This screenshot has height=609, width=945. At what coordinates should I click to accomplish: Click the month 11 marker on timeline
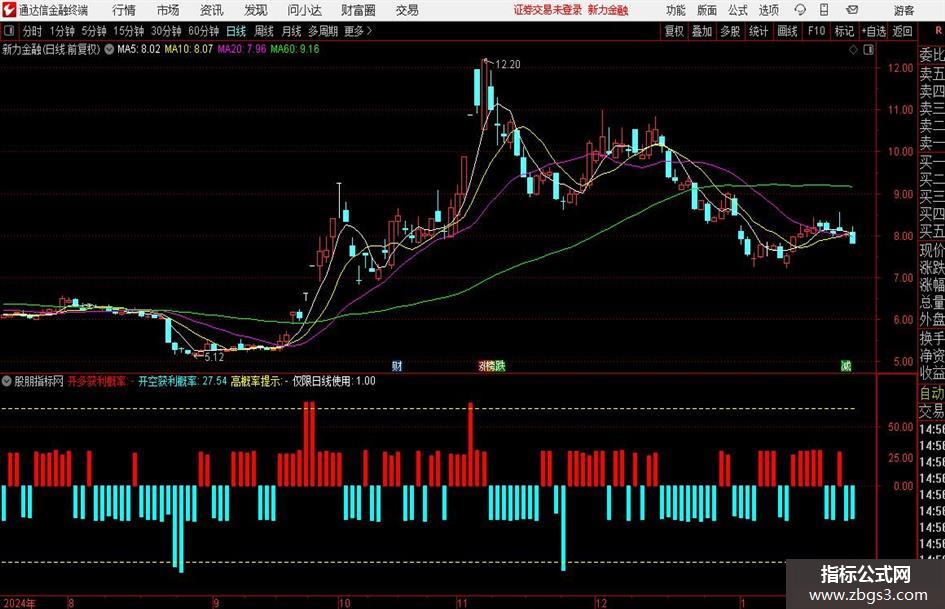(x=462, y=603)
